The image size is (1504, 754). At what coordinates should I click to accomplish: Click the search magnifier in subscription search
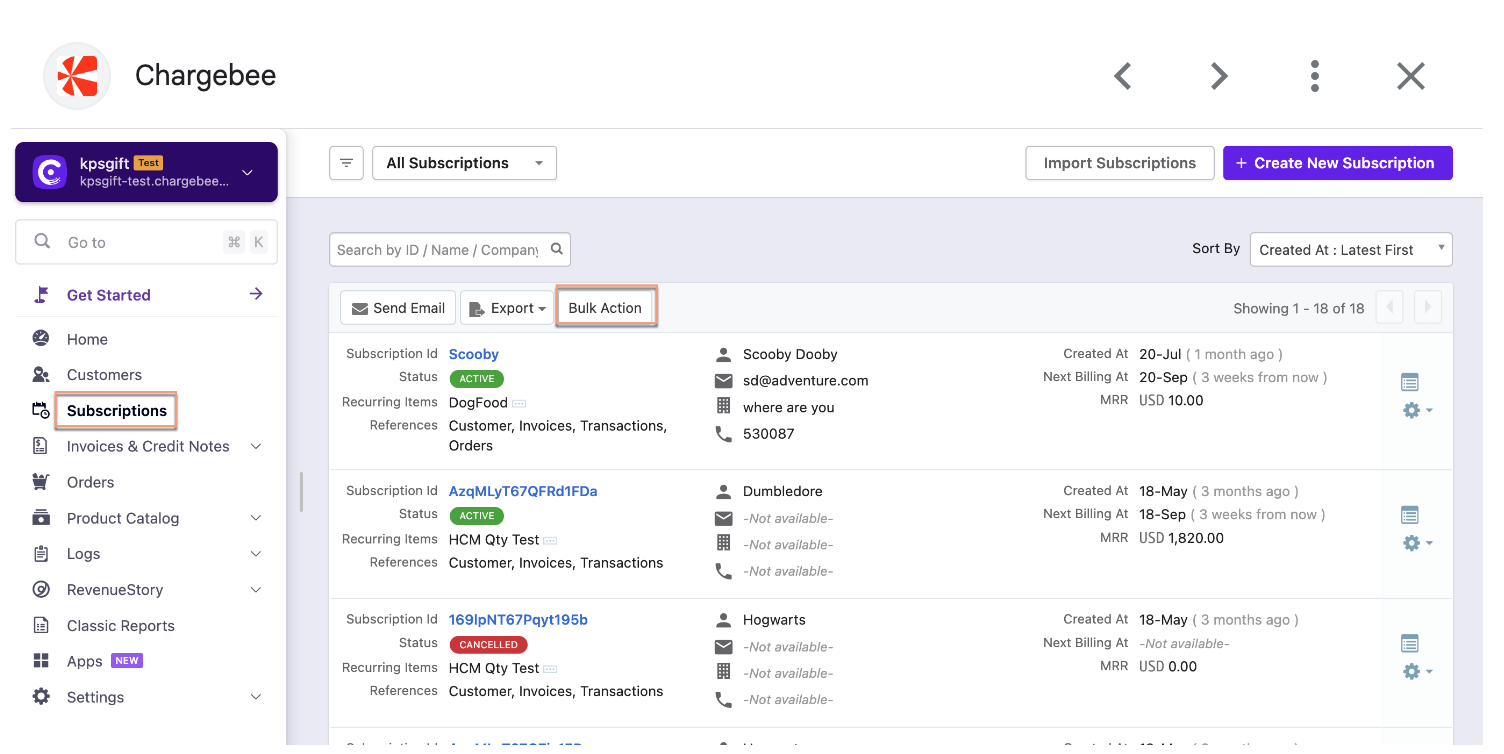pyautogui.click(x=558, y=249)
